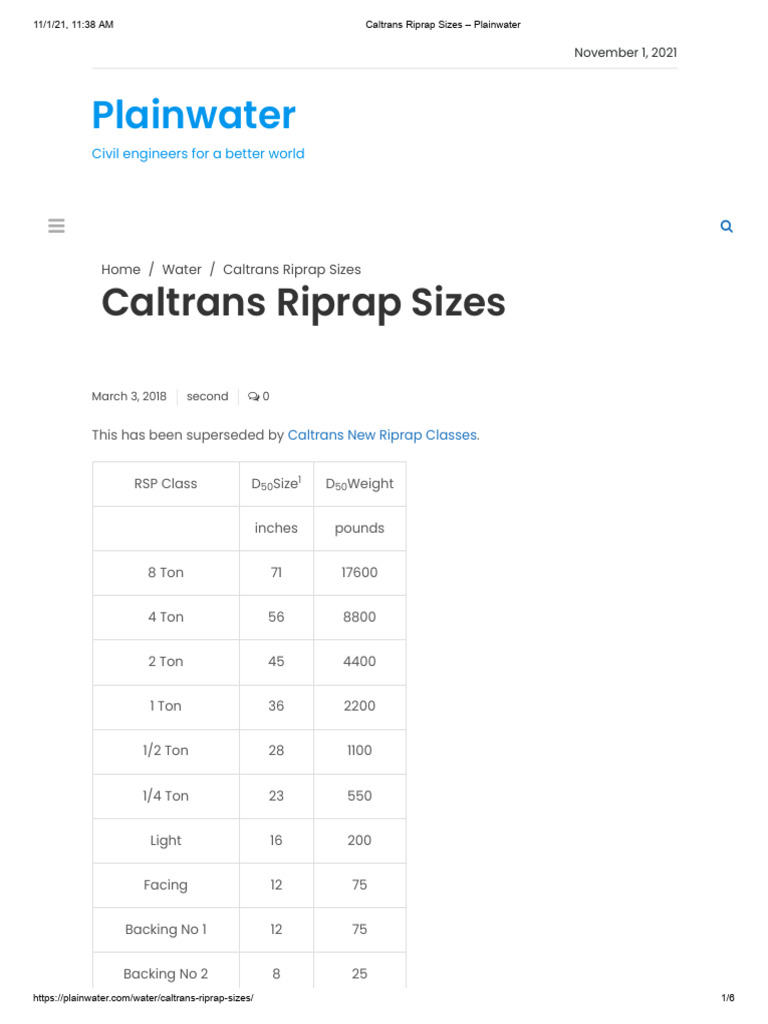Viewport: 768px width, 1024px height.
Task: Click the D50 Weight column header
Action: [360, 484]
